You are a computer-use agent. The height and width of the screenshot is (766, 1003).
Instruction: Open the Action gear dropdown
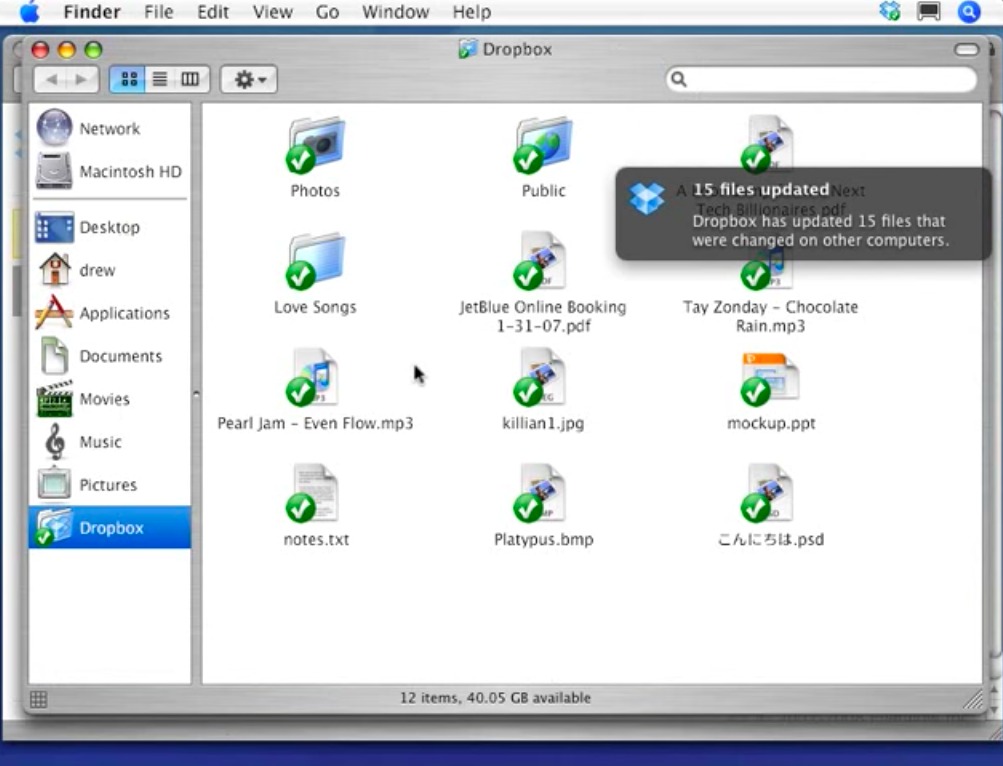(x=249, y=79)
